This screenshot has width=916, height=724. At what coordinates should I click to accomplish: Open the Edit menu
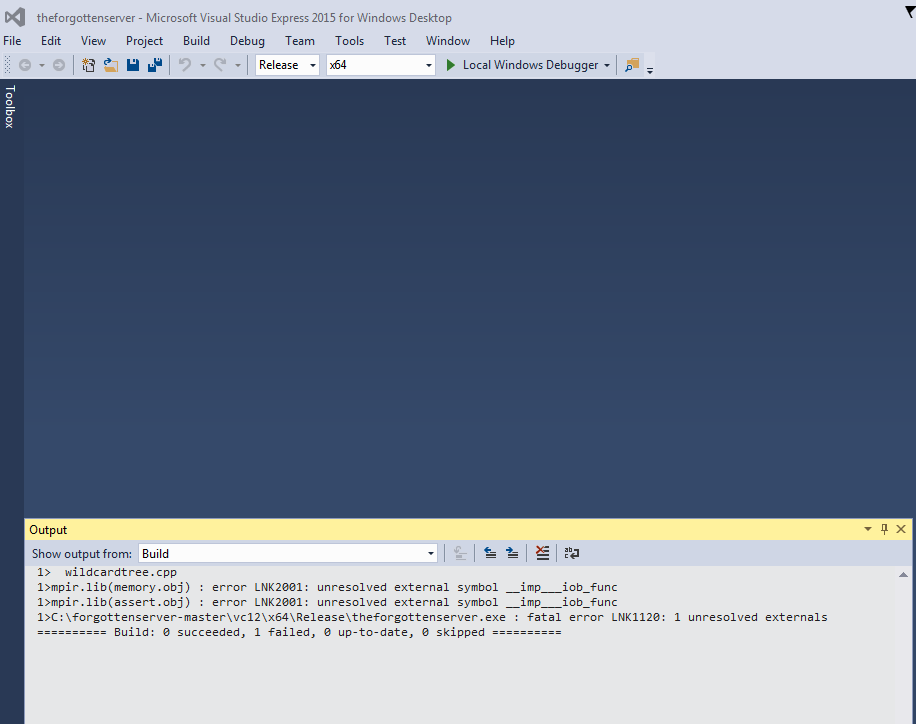(x=51, y=41)
